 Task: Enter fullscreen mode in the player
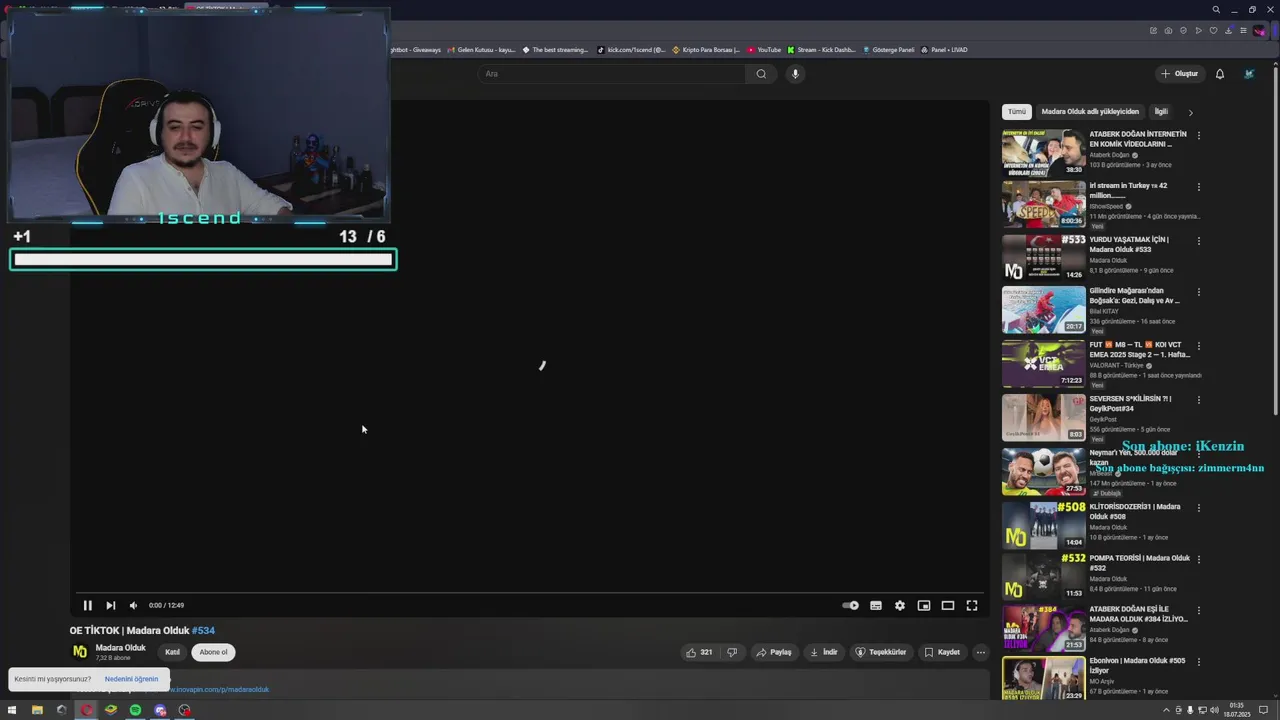point(972,605)
